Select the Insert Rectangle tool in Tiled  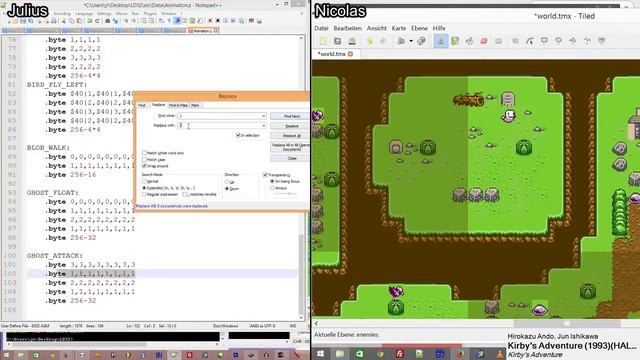(x=544, y=41)
